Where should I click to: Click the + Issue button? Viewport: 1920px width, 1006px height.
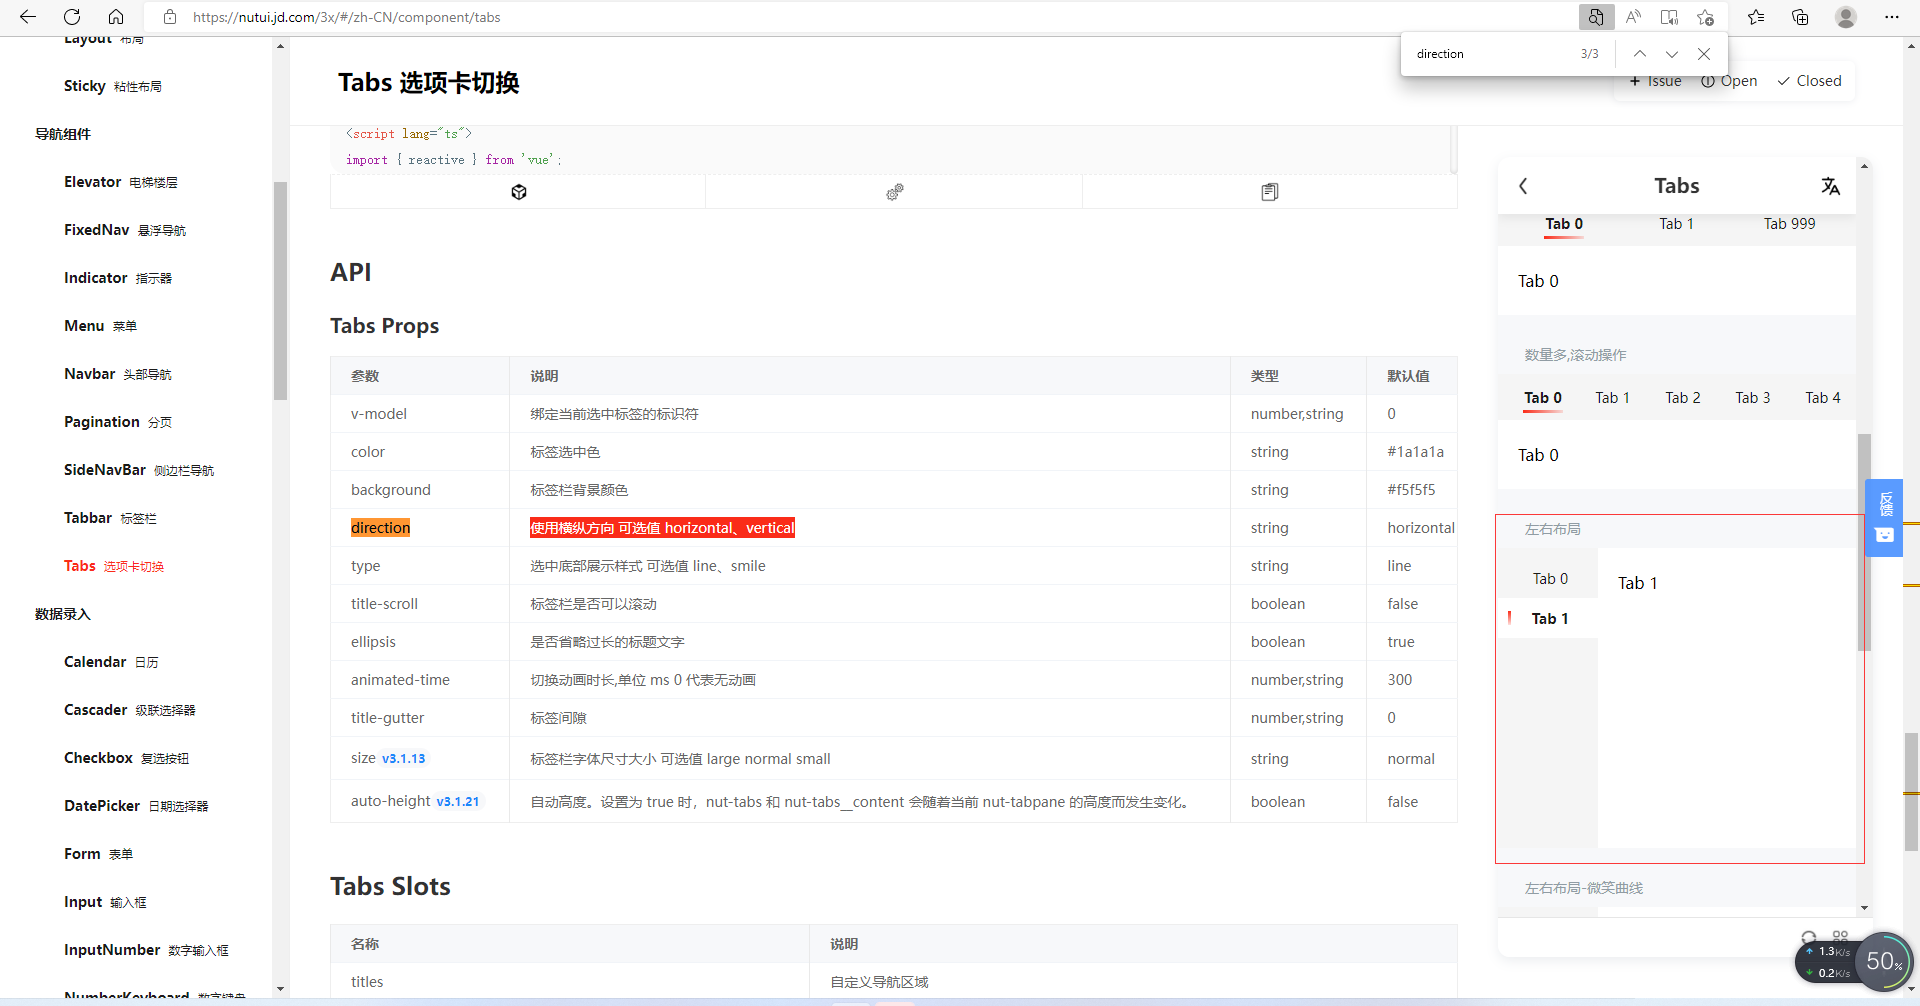1656,80
